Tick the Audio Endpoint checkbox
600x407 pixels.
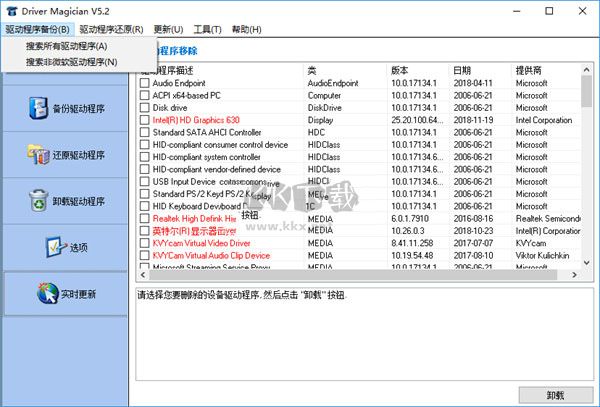coord(145,83)
